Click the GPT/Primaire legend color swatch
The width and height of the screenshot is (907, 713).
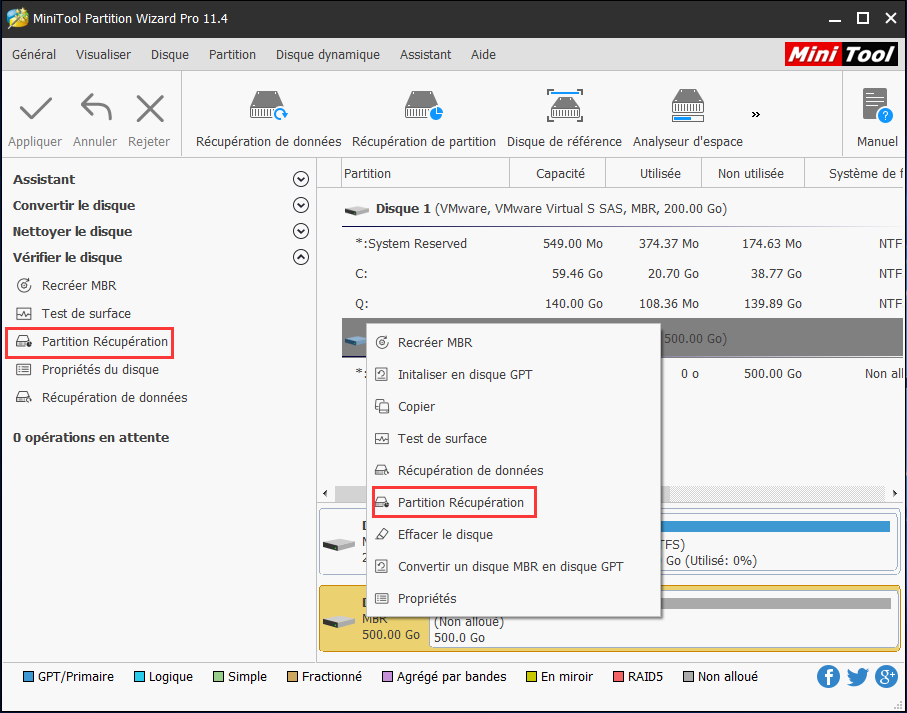pos(28,677)
